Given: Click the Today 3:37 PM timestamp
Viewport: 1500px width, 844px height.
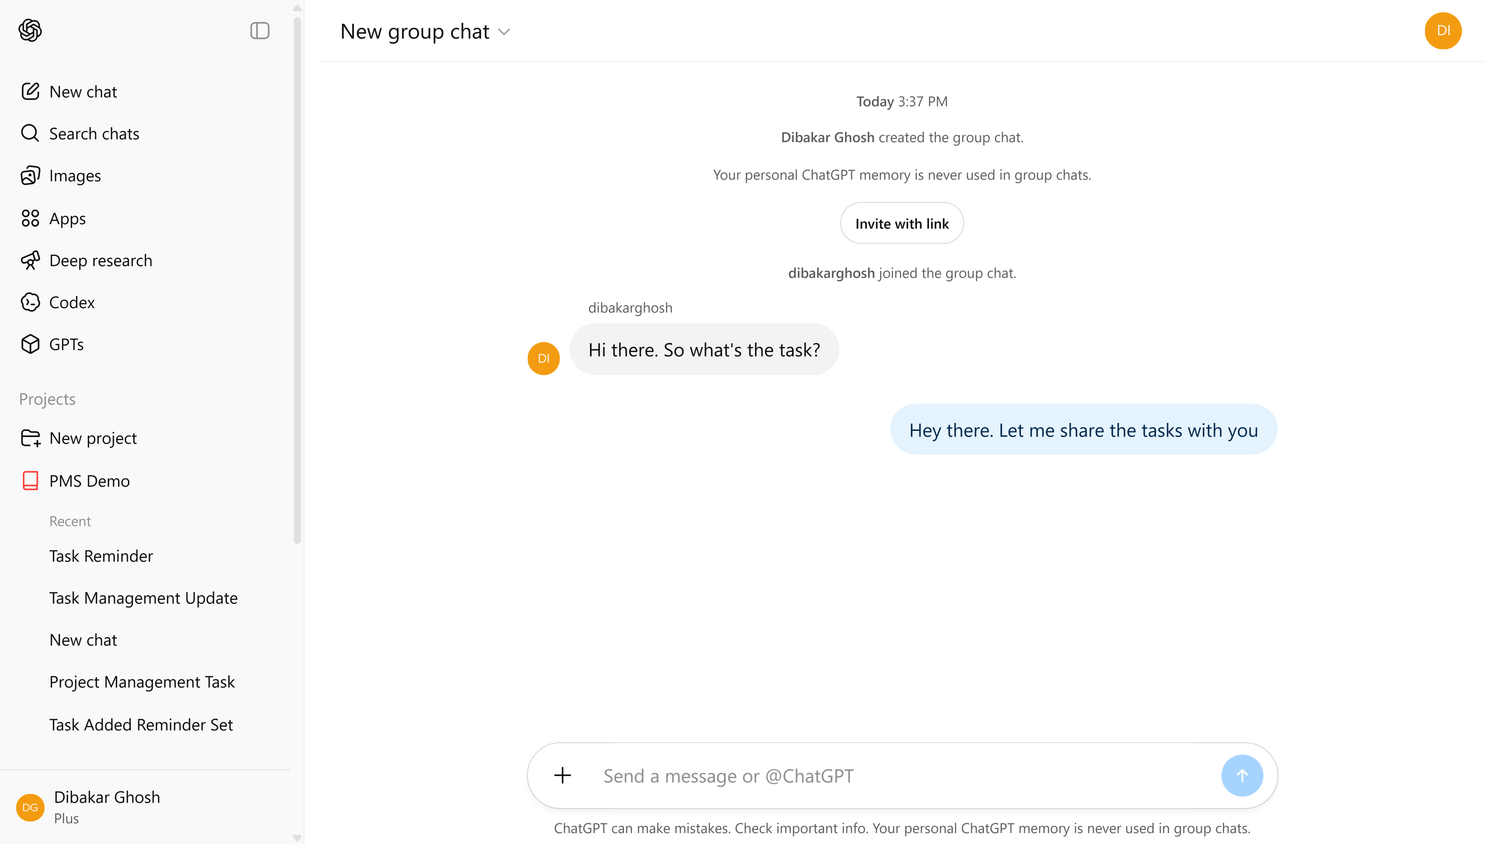Looking at the screenshot, I should click(902, 102).
